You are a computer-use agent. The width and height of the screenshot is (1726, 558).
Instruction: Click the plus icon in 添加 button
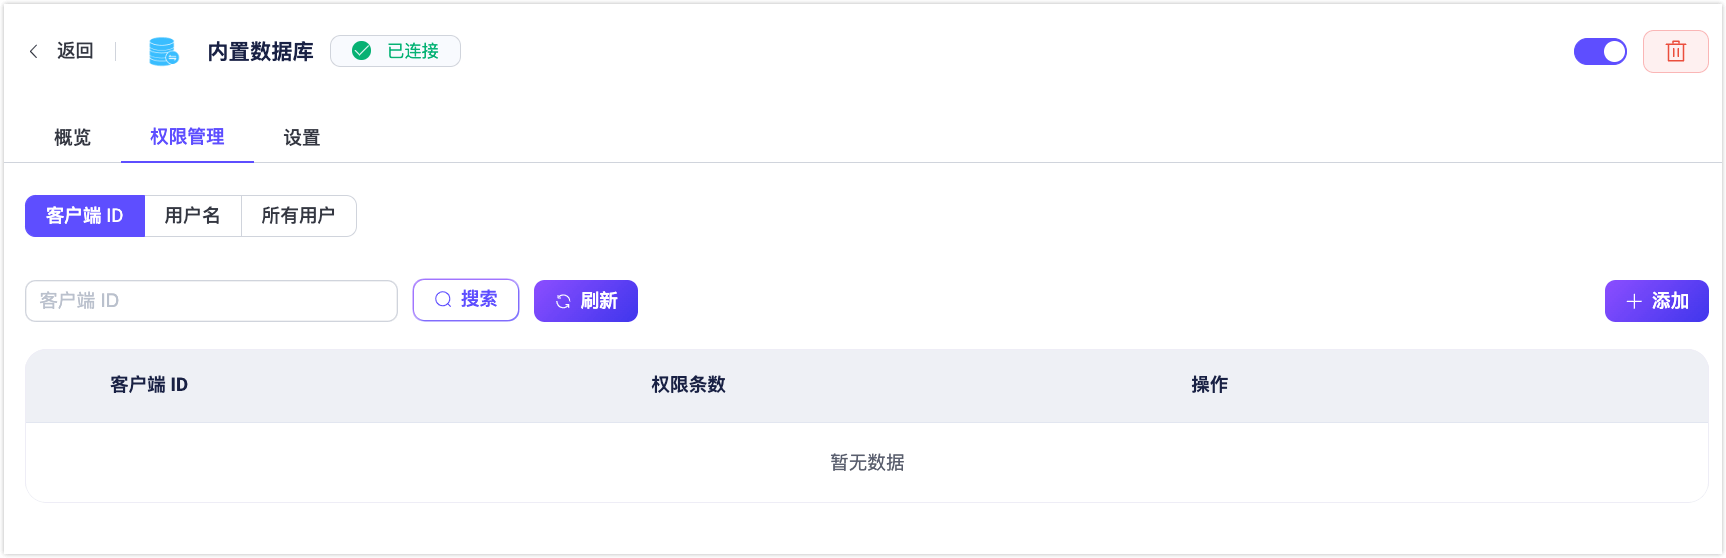(x=1634, y=301)
